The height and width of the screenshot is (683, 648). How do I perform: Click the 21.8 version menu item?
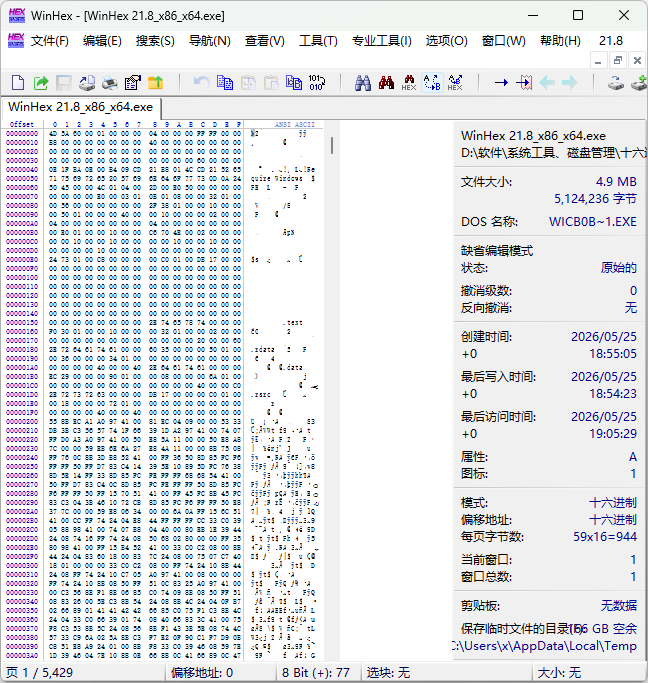click(611, 41)
